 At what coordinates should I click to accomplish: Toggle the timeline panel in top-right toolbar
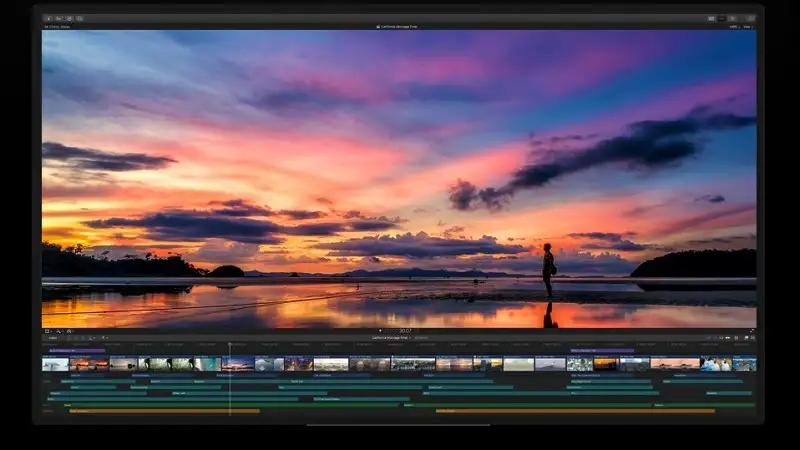click(x=723, y=18)
